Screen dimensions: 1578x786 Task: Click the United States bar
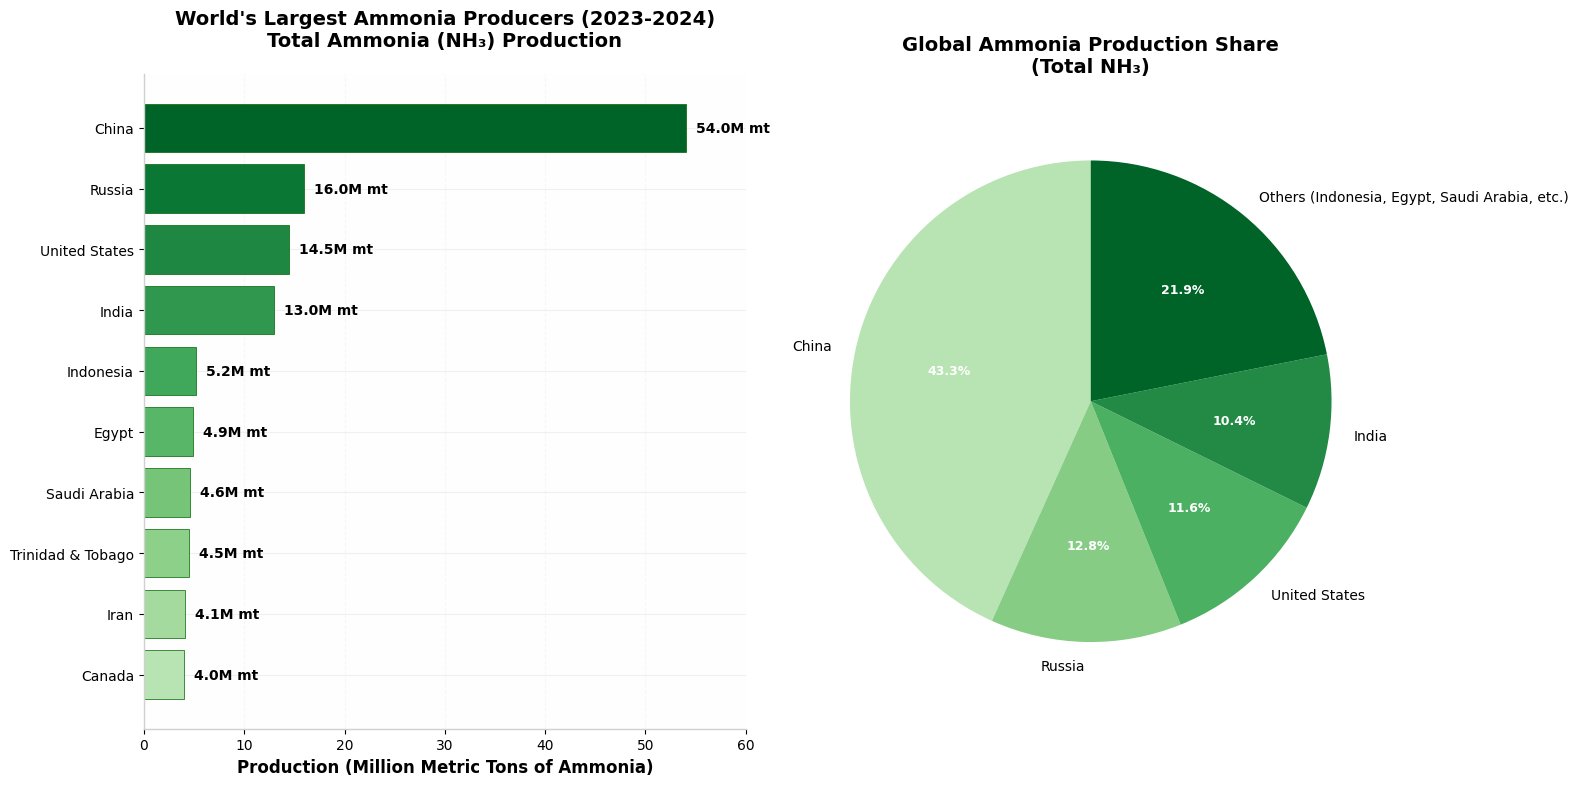click(x=217, y=250)
